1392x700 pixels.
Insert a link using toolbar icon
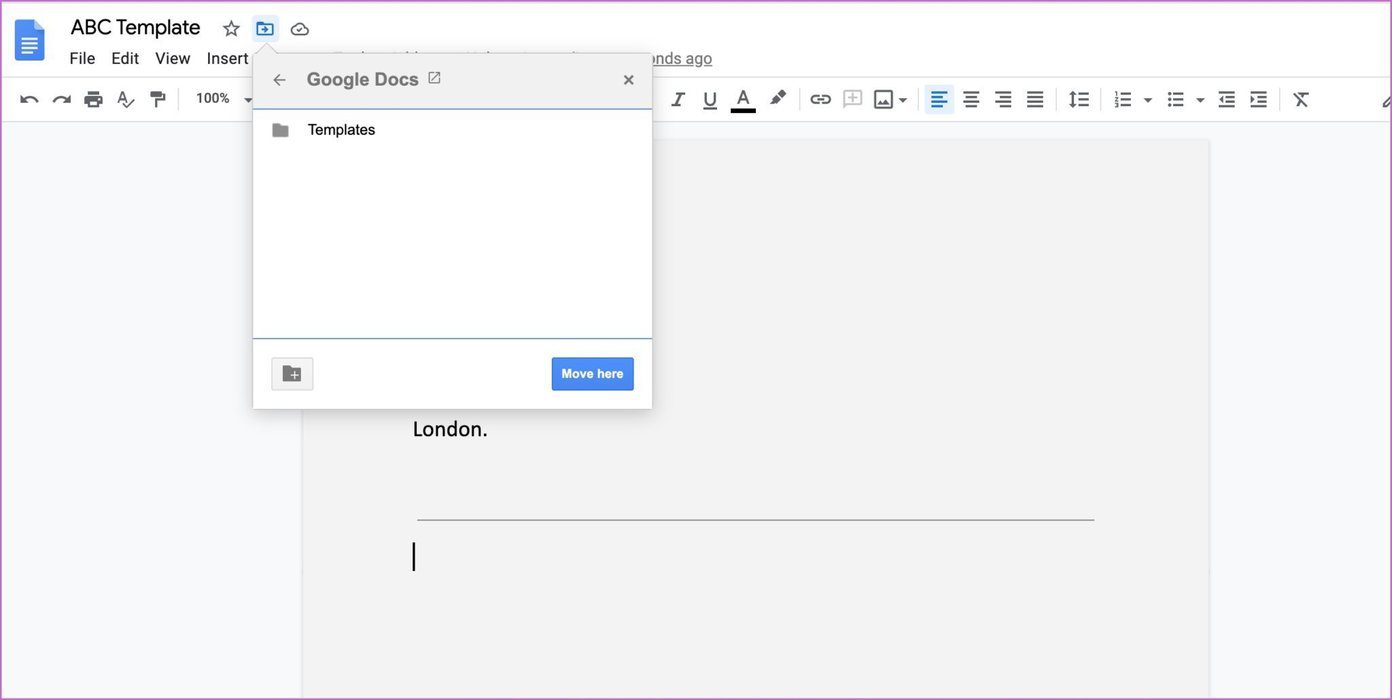coord(820,99)
